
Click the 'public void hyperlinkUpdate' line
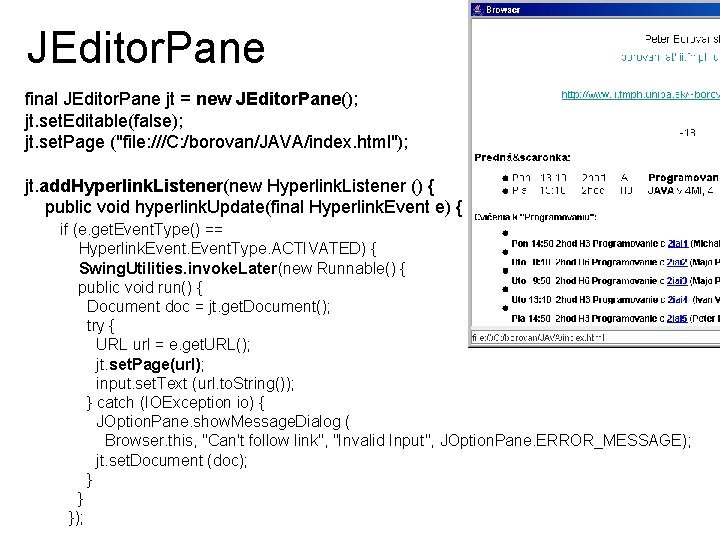click(253, 207)
